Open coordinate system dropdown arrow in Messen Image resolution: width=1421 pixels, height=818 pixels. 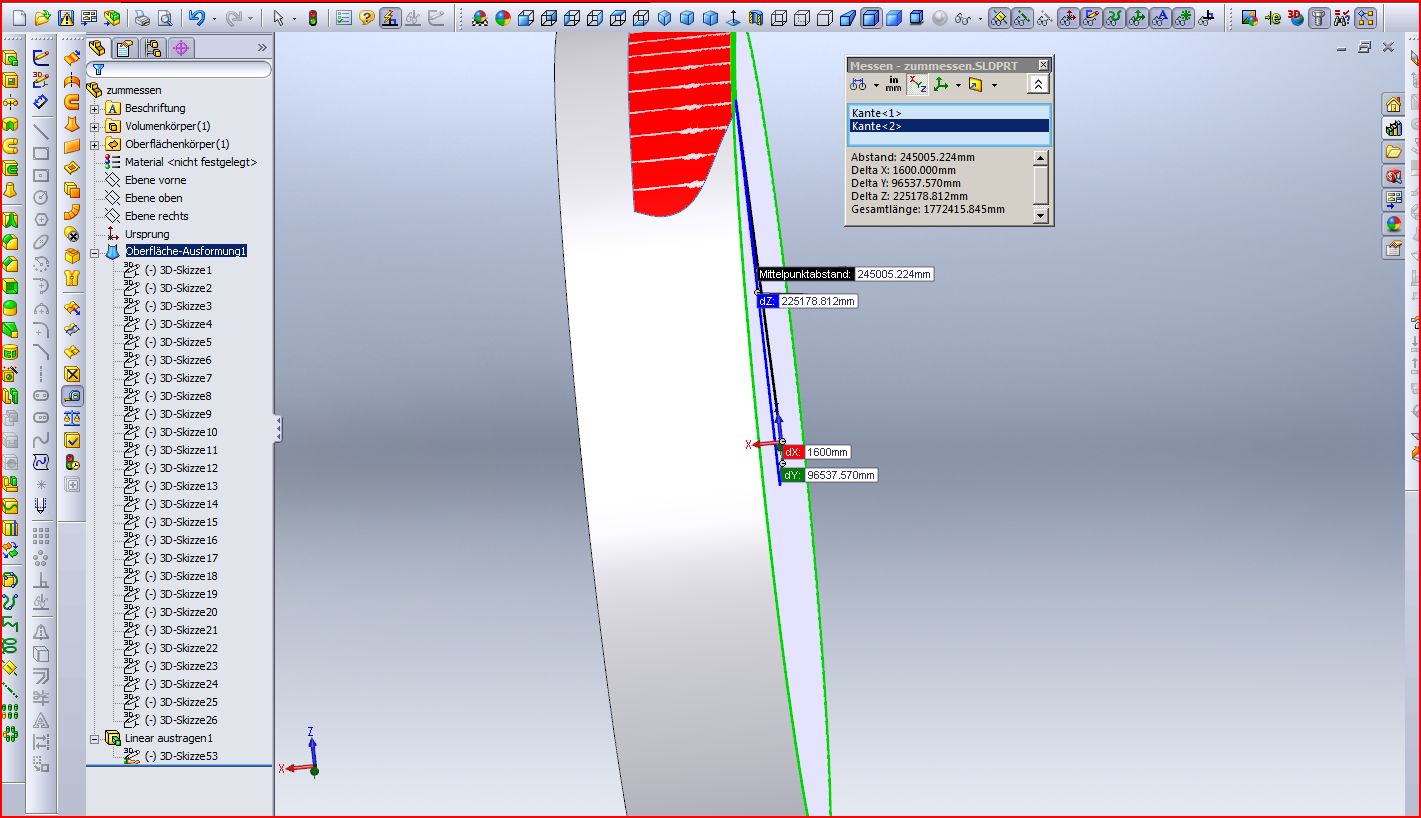958,85
